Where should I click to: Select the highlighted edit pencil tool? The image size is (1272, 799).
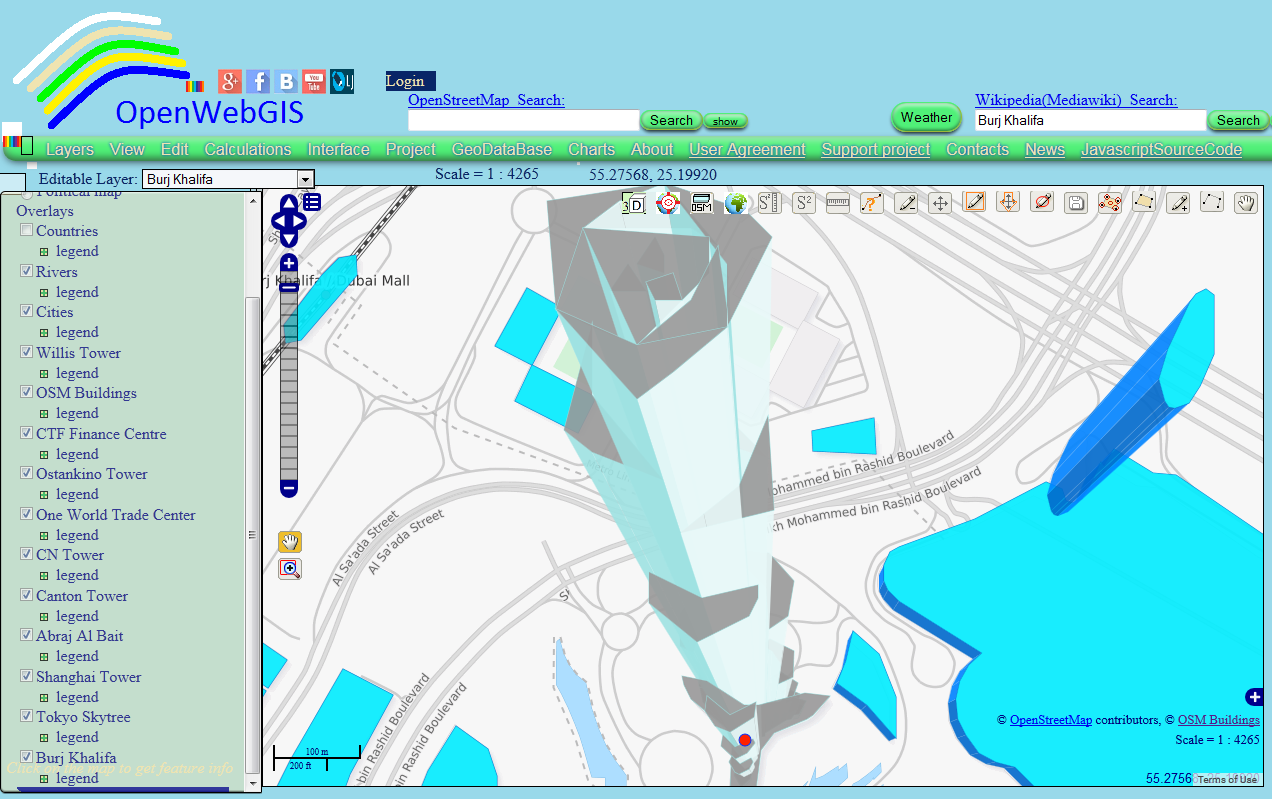(974, 202)
